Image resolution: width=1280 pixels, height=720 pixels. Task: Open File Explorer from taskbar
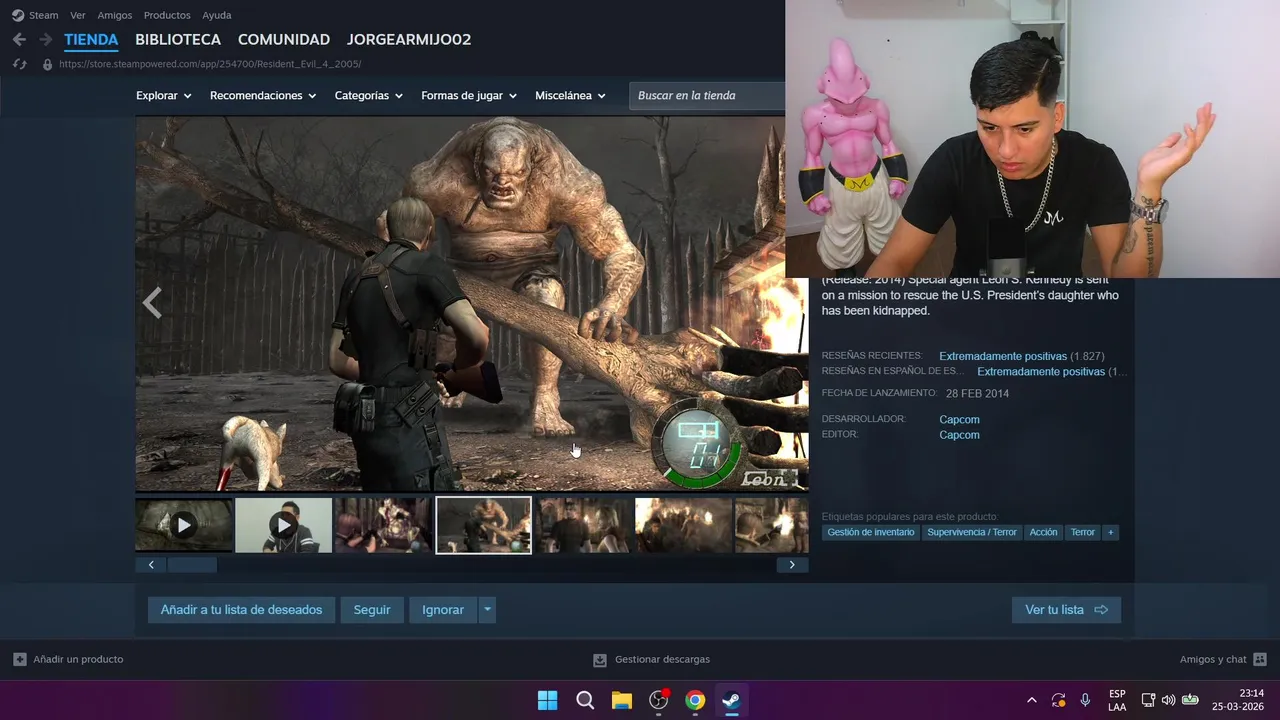click(x=622, y=700)
